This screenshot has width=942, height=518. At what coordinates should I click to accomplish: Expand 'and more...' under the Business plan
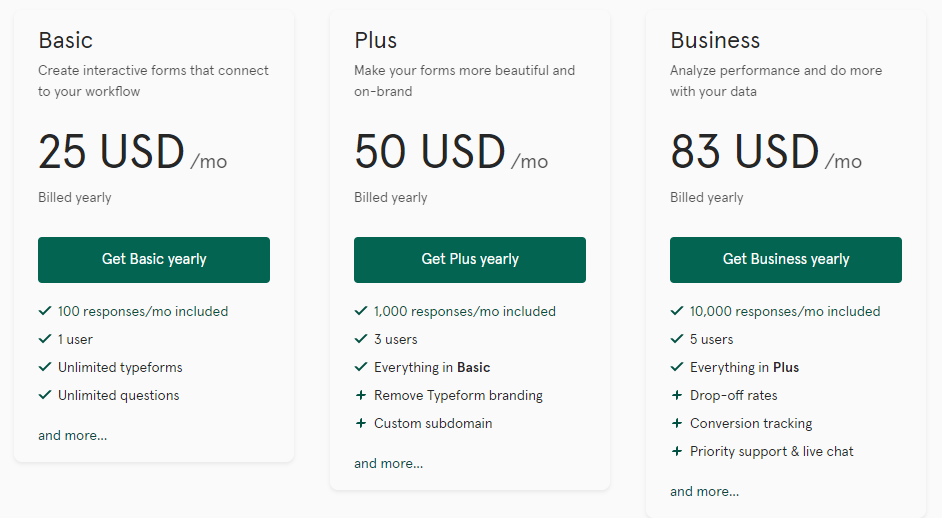coord(705,491)
